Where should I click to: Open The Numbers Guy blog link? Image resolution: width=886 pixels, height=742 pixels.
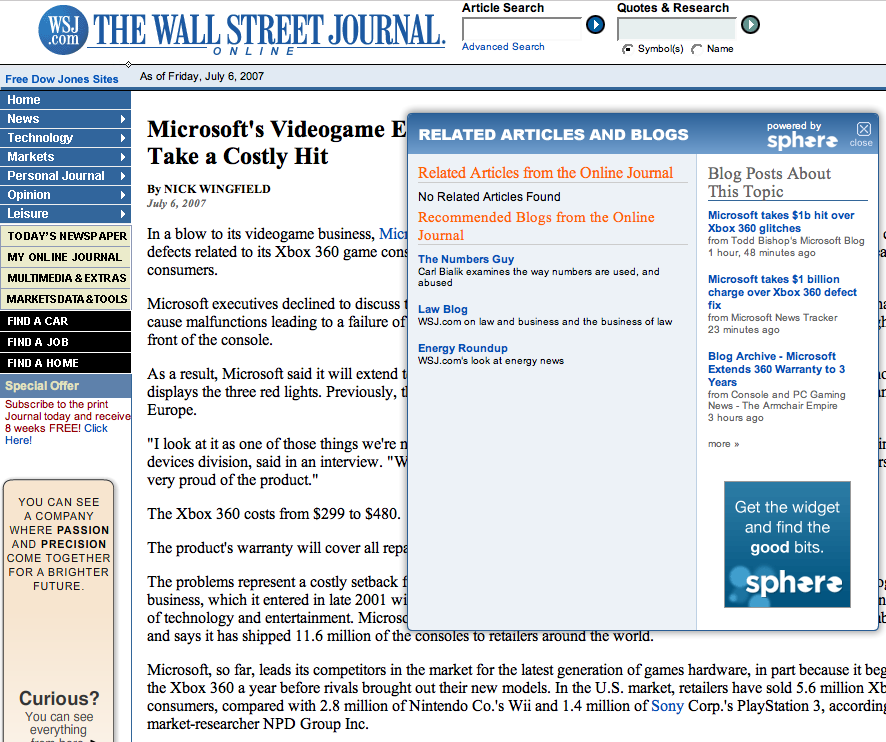coord(466,259)
